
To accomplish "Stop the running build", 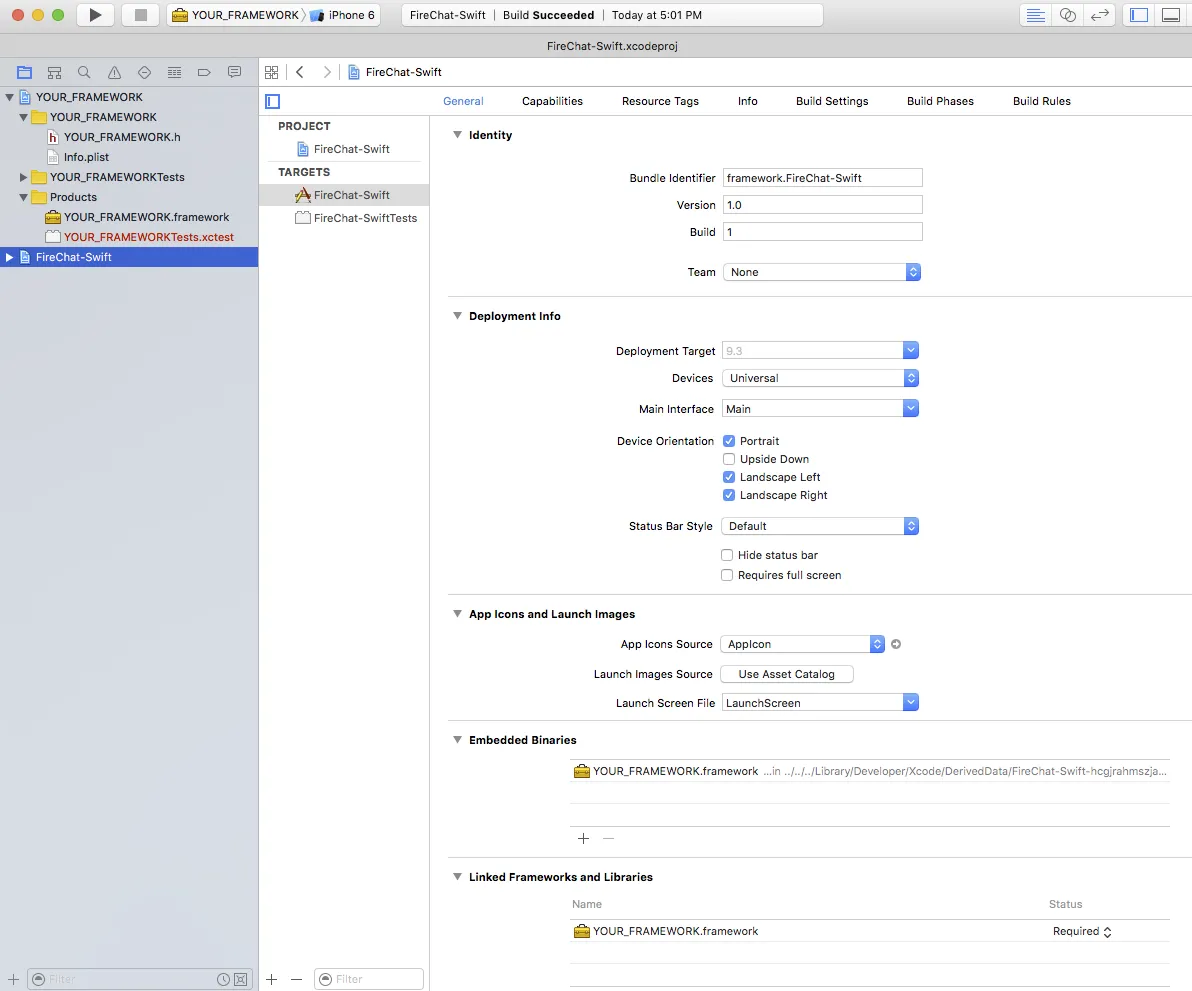I will (x=141, y=15).
